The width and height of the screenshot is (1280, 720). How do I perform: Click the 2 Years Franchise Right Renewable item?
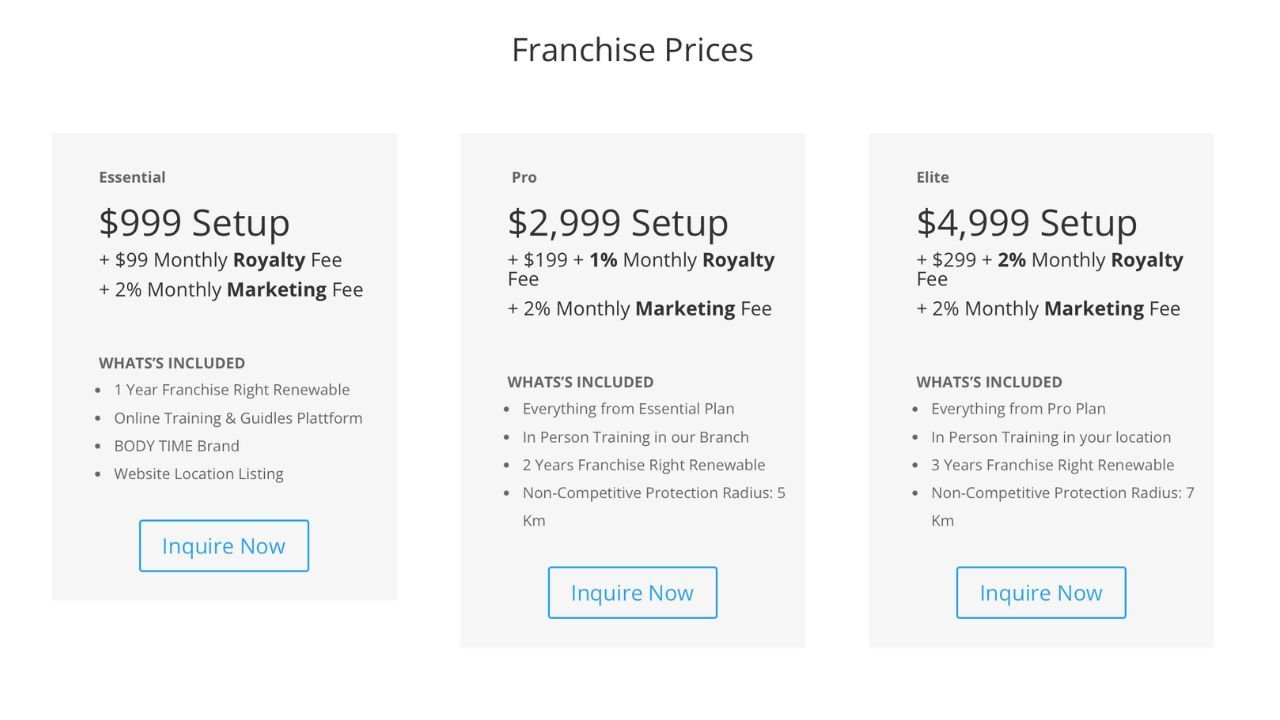(x=644, y=465)
